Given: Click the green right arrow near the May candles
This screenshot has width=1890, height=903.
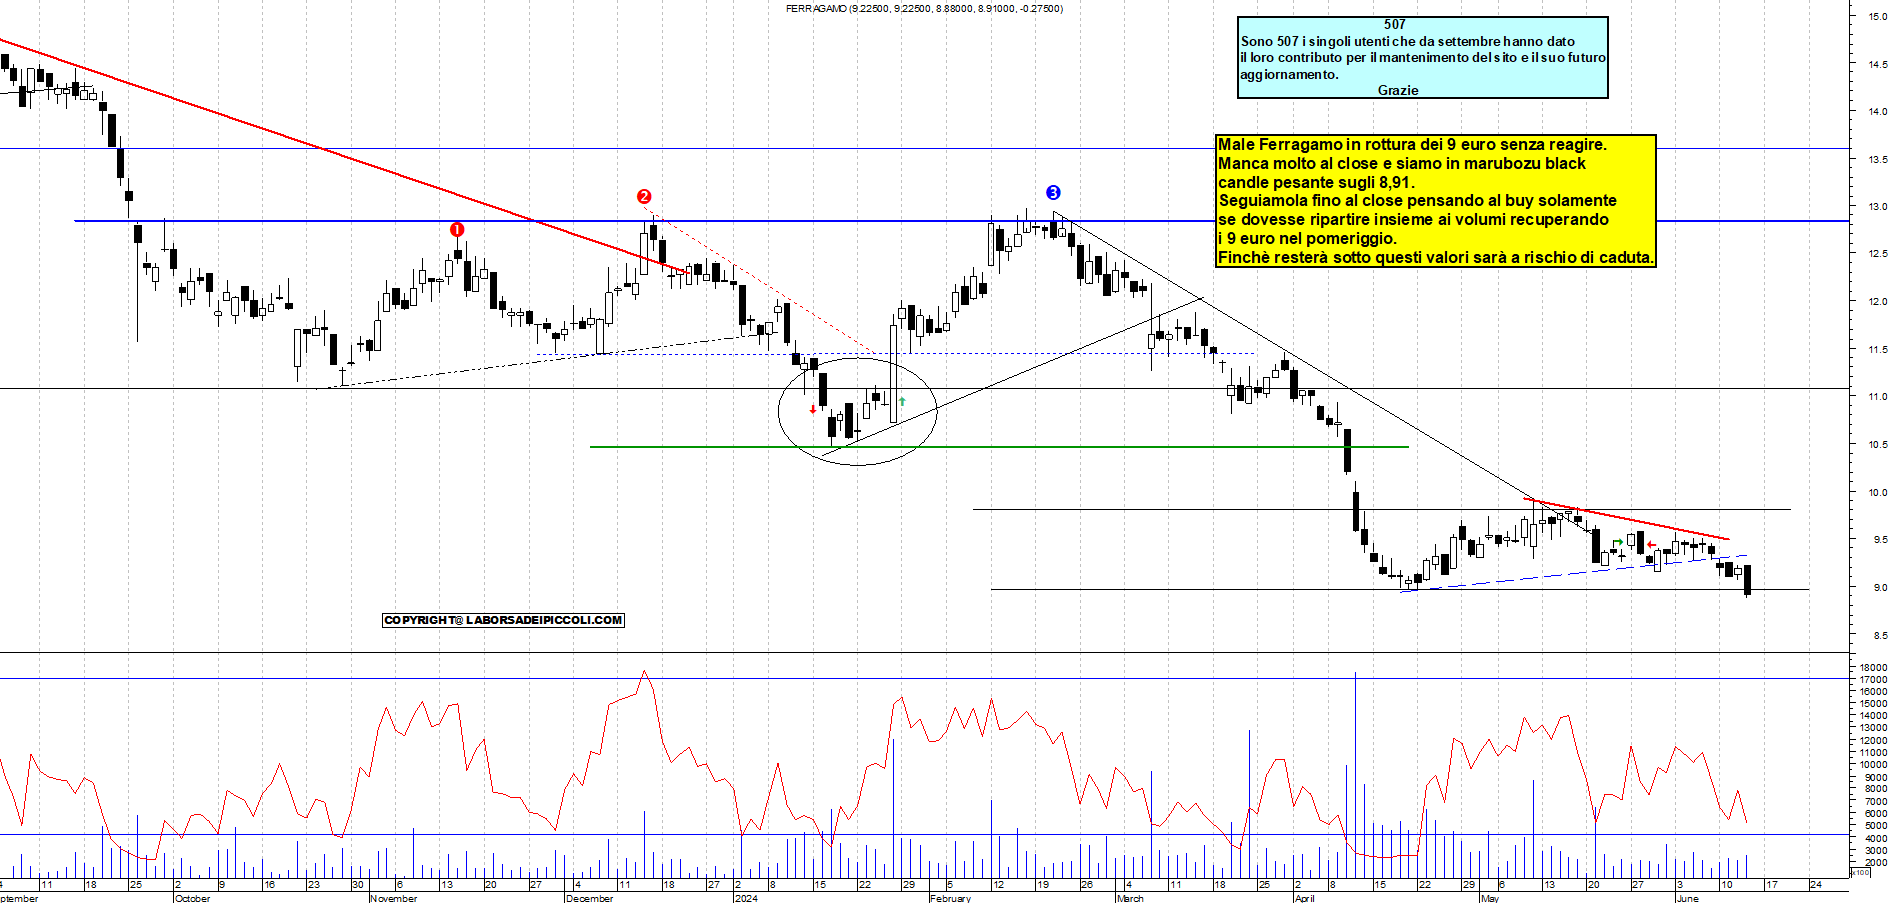Looking at the screenshot, I should point(1619,542).
